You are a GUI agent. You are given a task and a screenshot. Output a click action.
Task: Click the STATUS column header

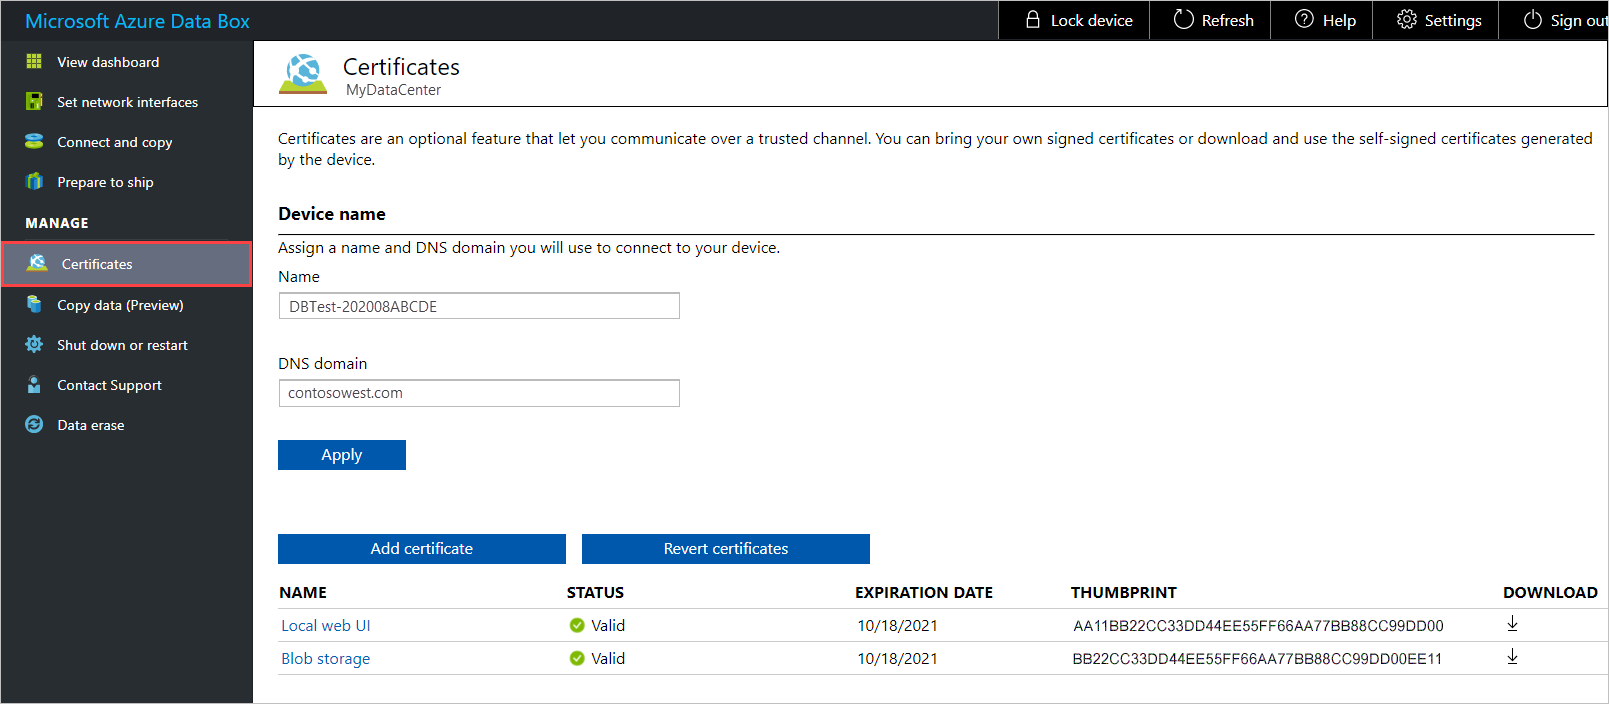[x=595, y=593]
